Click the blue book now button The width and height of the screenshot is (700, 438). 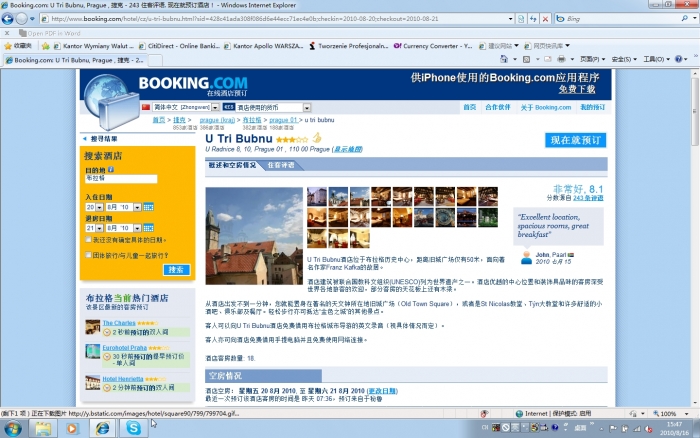(x=575, y=140)
